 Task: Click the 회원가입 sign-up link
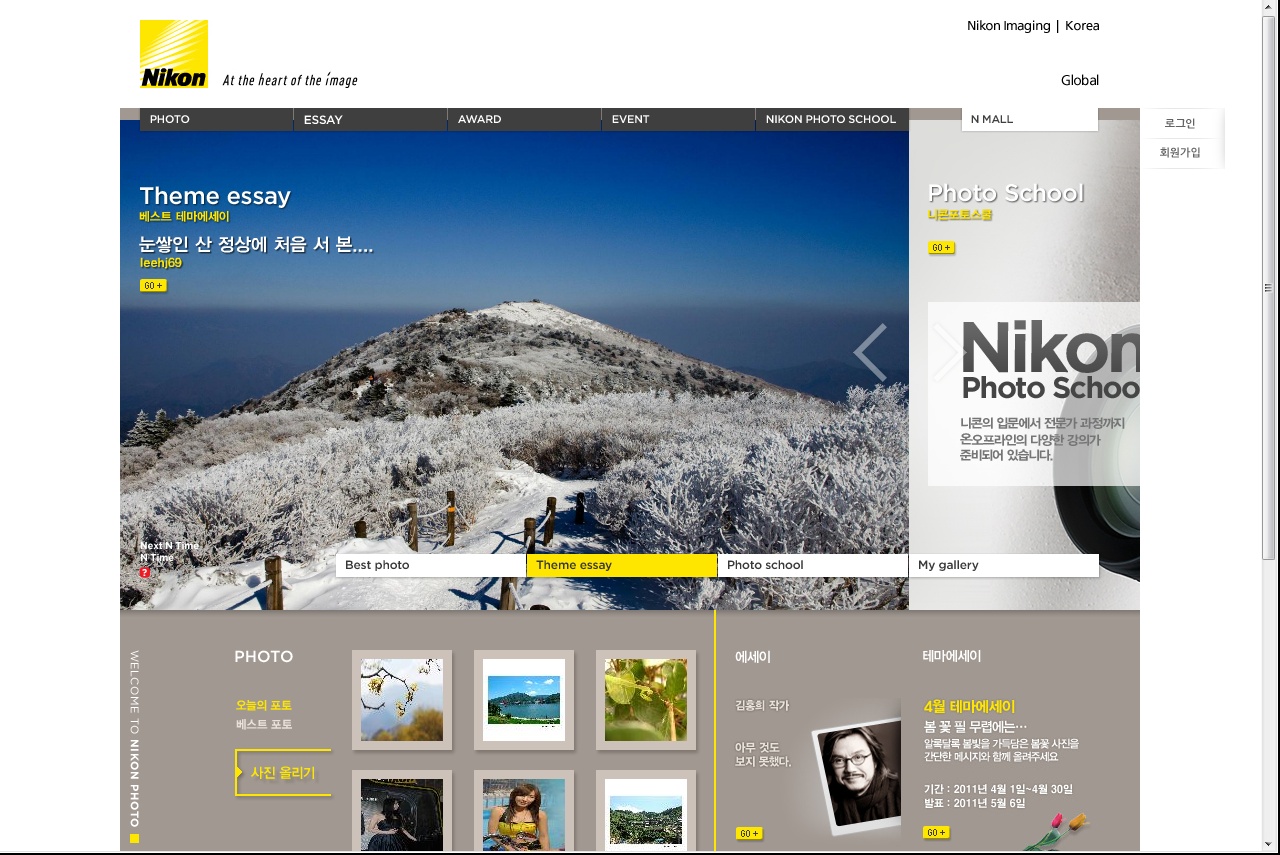1180,152
